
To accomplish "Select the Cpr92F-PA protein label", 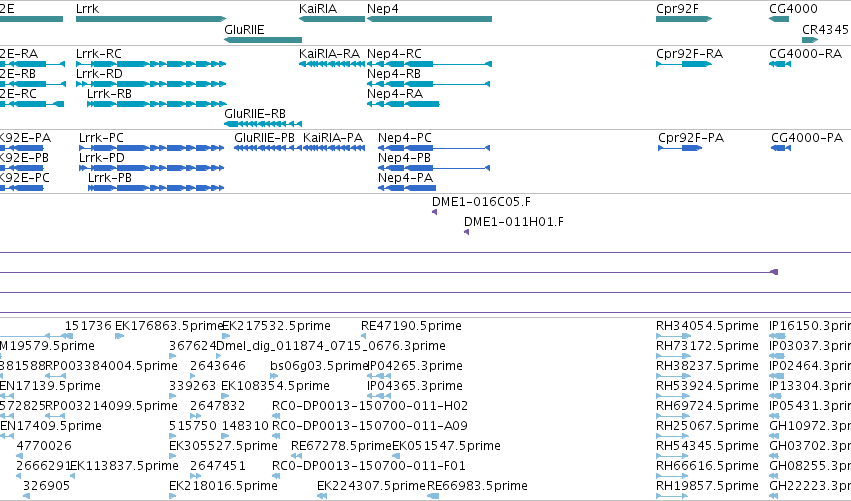I will click(691, 138).
